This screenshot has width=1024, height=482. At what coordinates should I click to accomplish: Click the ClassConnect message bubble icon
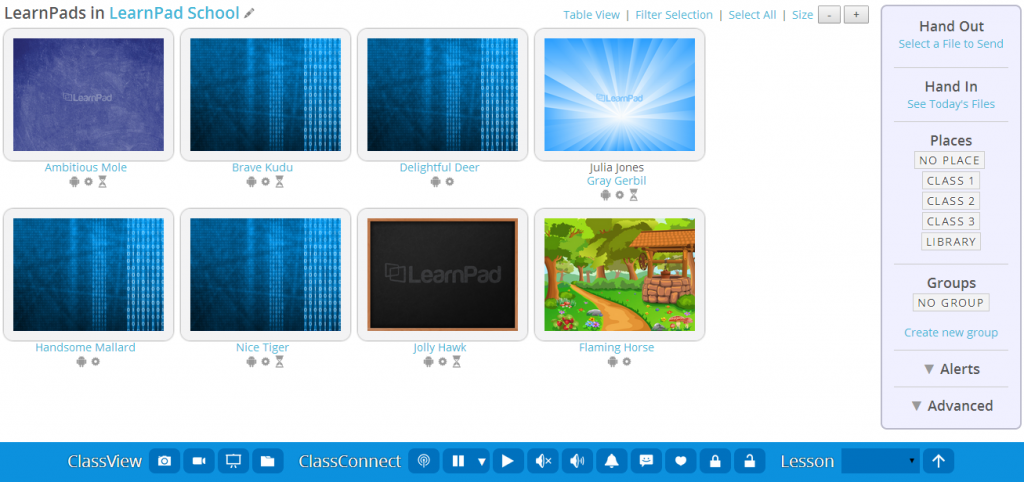647,461
